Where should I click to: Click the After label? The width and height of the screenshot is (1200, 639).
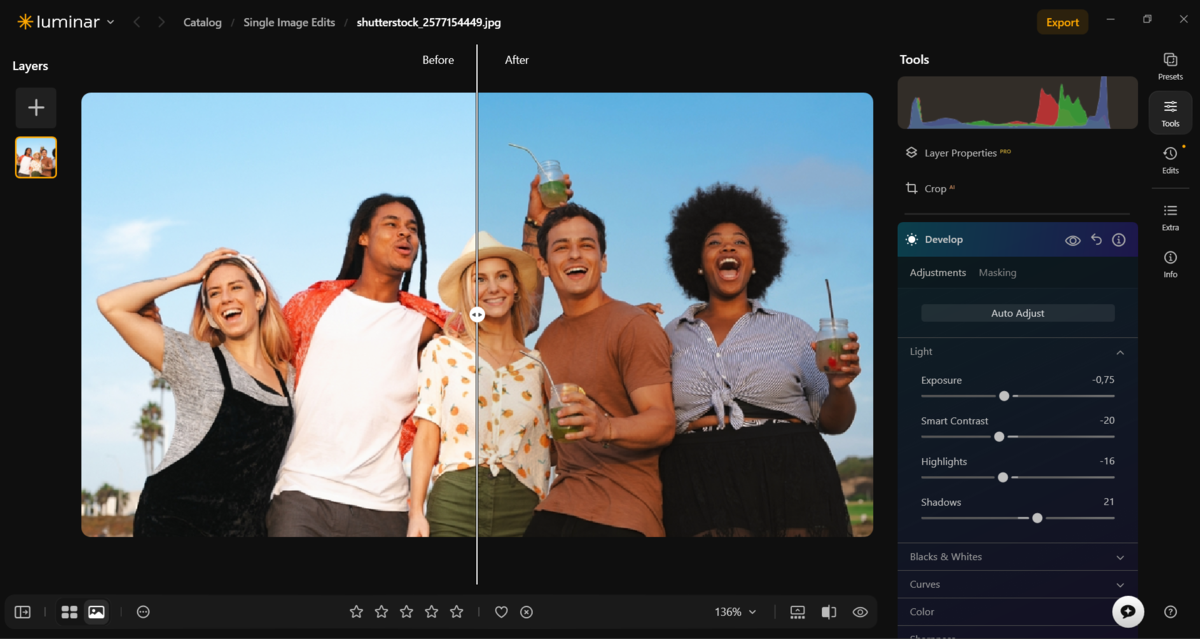[x=517, y=60]
